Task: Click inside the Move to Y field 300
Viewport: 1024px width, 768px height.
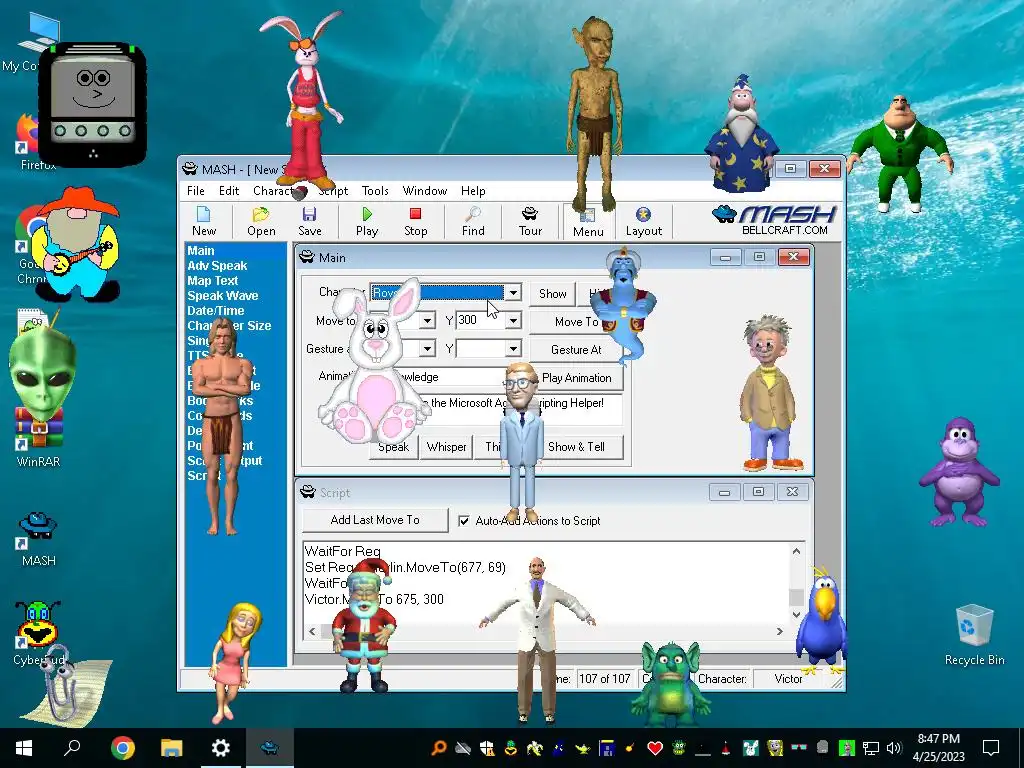Action: (480, 320)
